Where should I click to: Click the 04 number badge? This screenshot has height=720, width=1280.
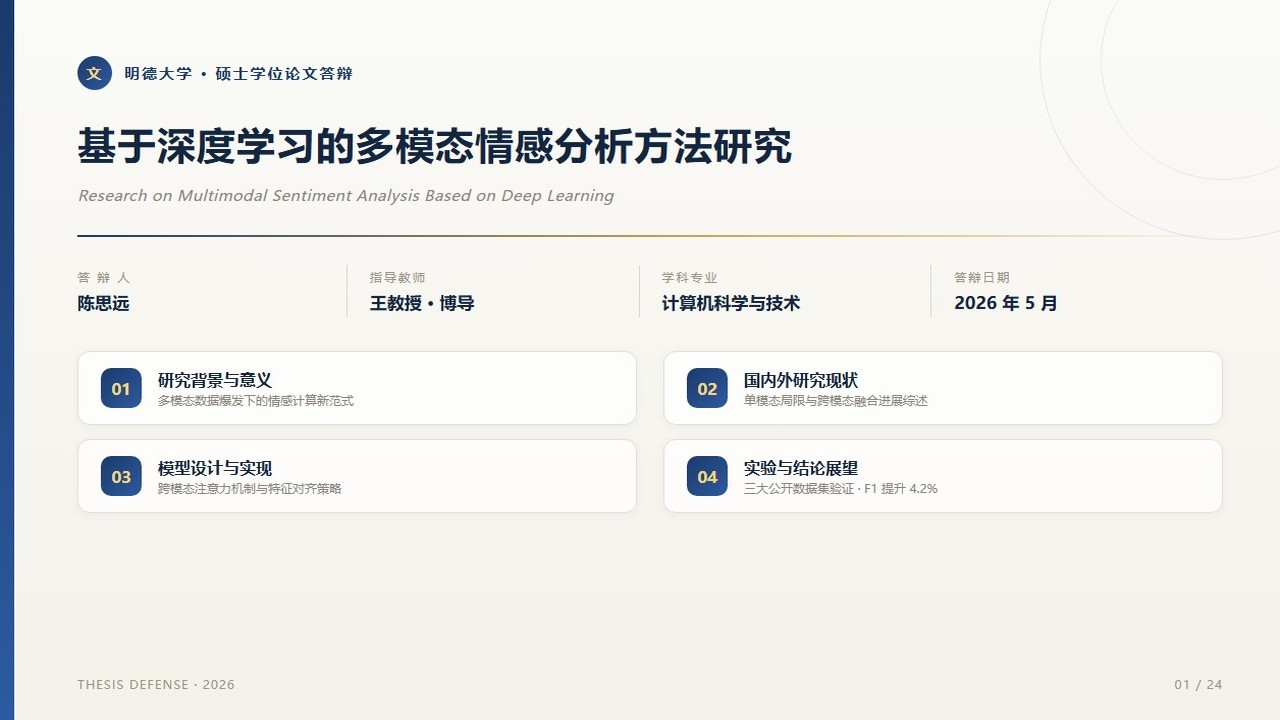coord(707,476)
